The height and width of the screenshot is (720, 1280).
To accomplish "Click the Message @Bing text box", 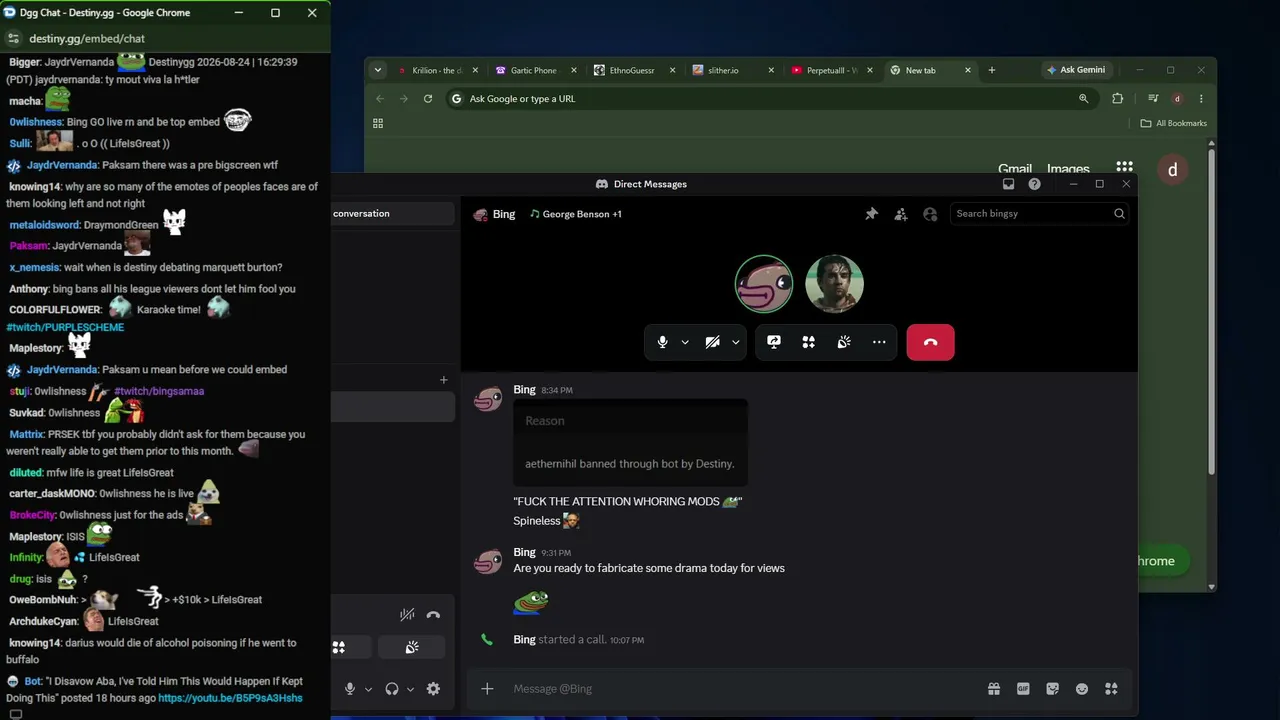I will pos(740,688).
